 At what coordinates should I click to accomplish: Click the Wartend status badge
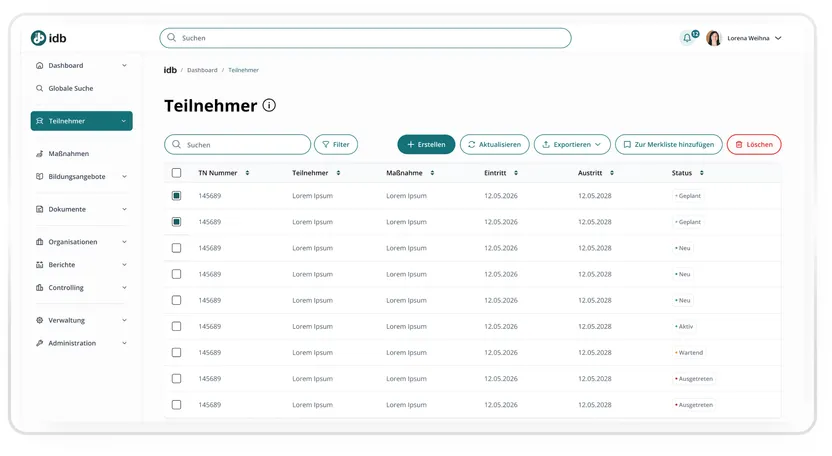tap(689, 352)
